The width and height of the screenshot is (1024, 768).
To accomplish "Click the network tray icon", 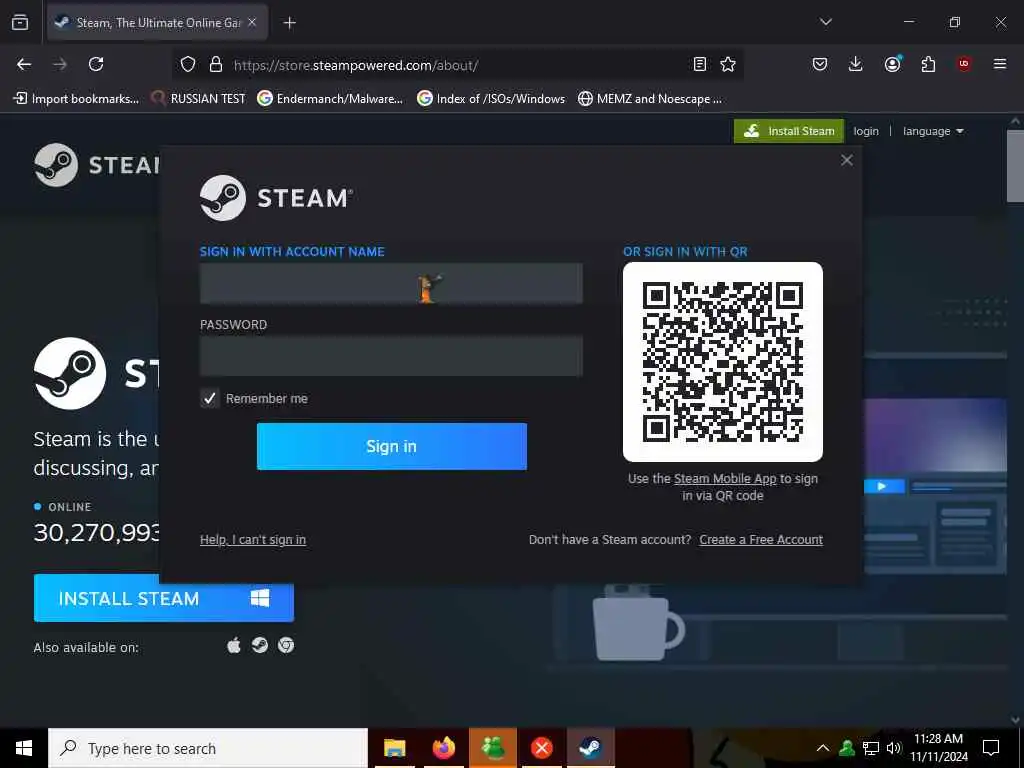I will [x=871, y=748].
